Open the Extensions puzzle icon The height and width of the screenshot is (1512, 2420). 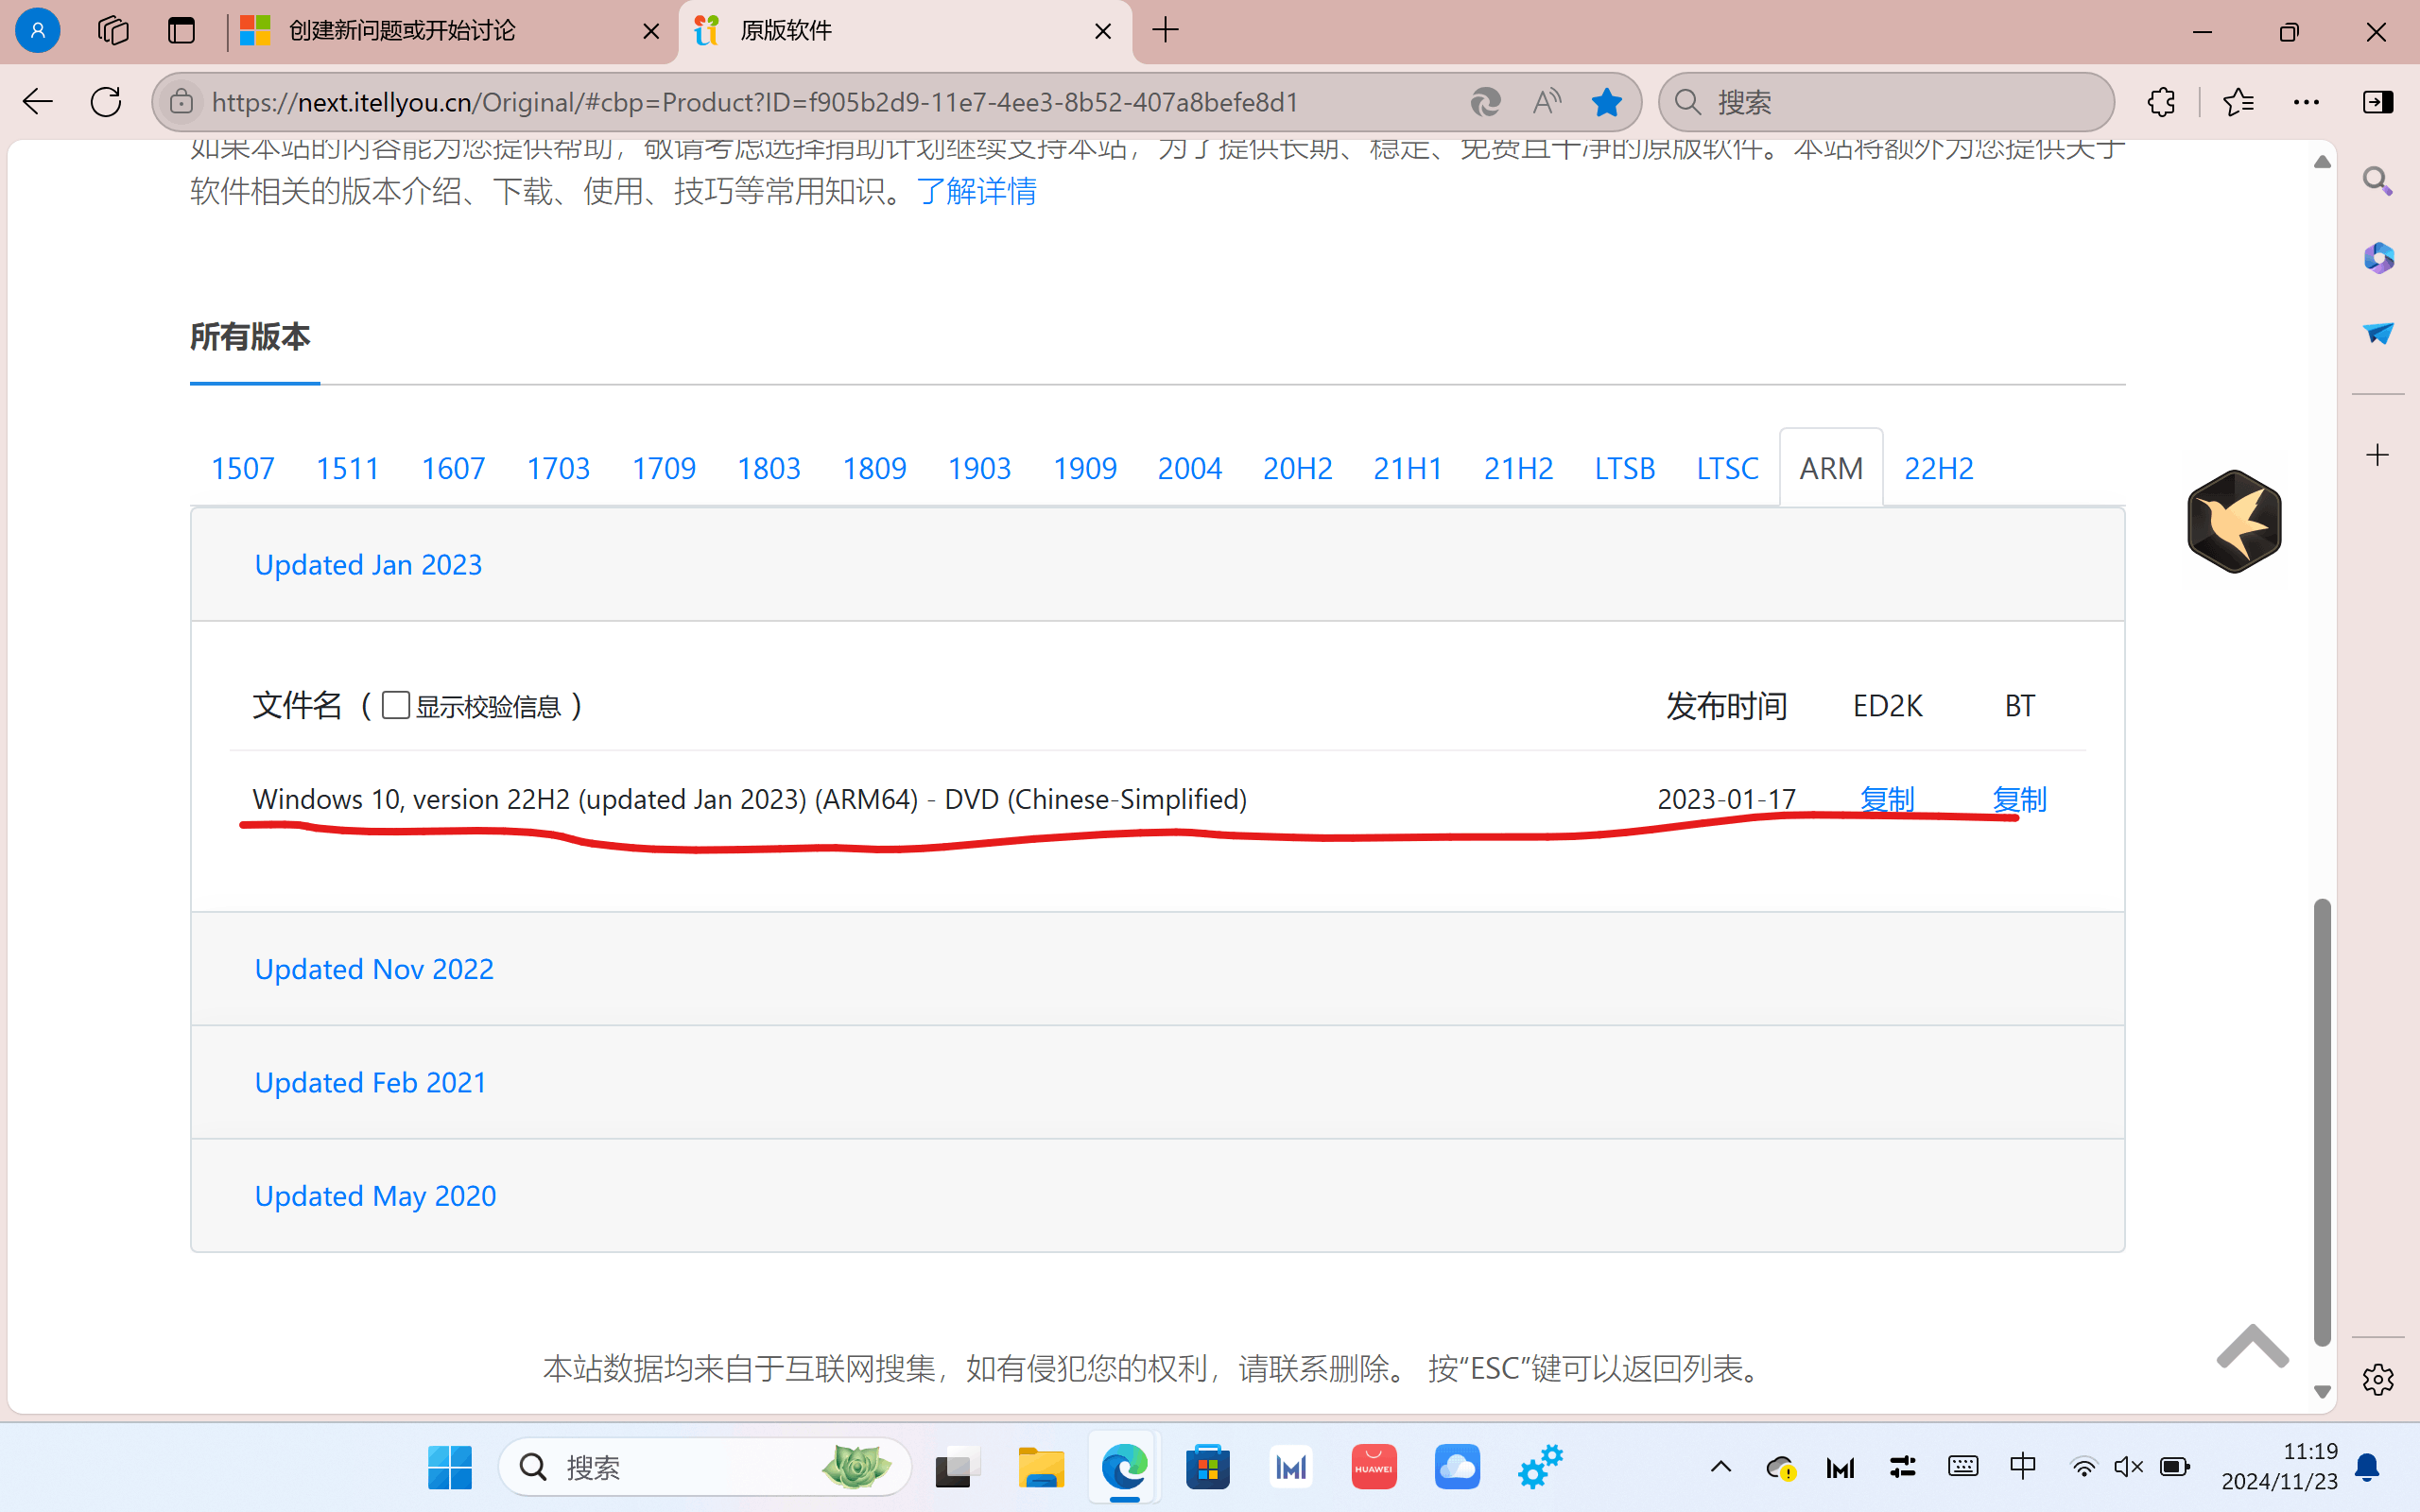click(x=2160, y=102)
